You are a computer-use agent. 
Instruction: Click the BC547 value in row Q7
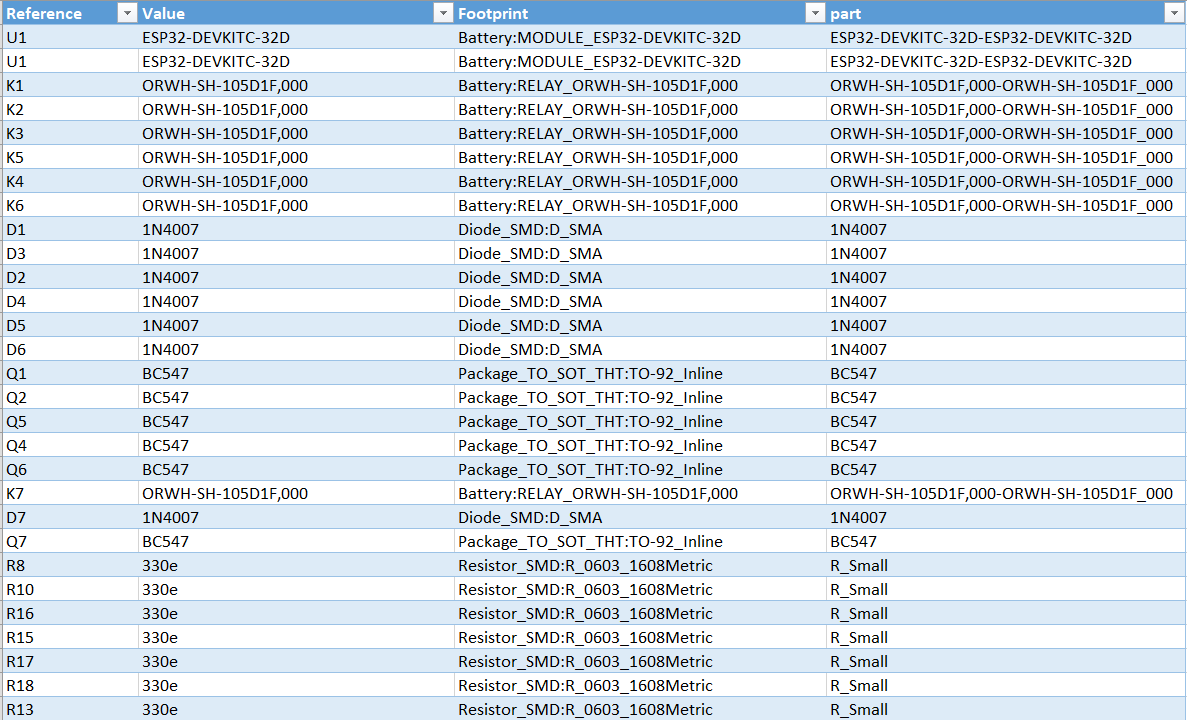point(165,542)
